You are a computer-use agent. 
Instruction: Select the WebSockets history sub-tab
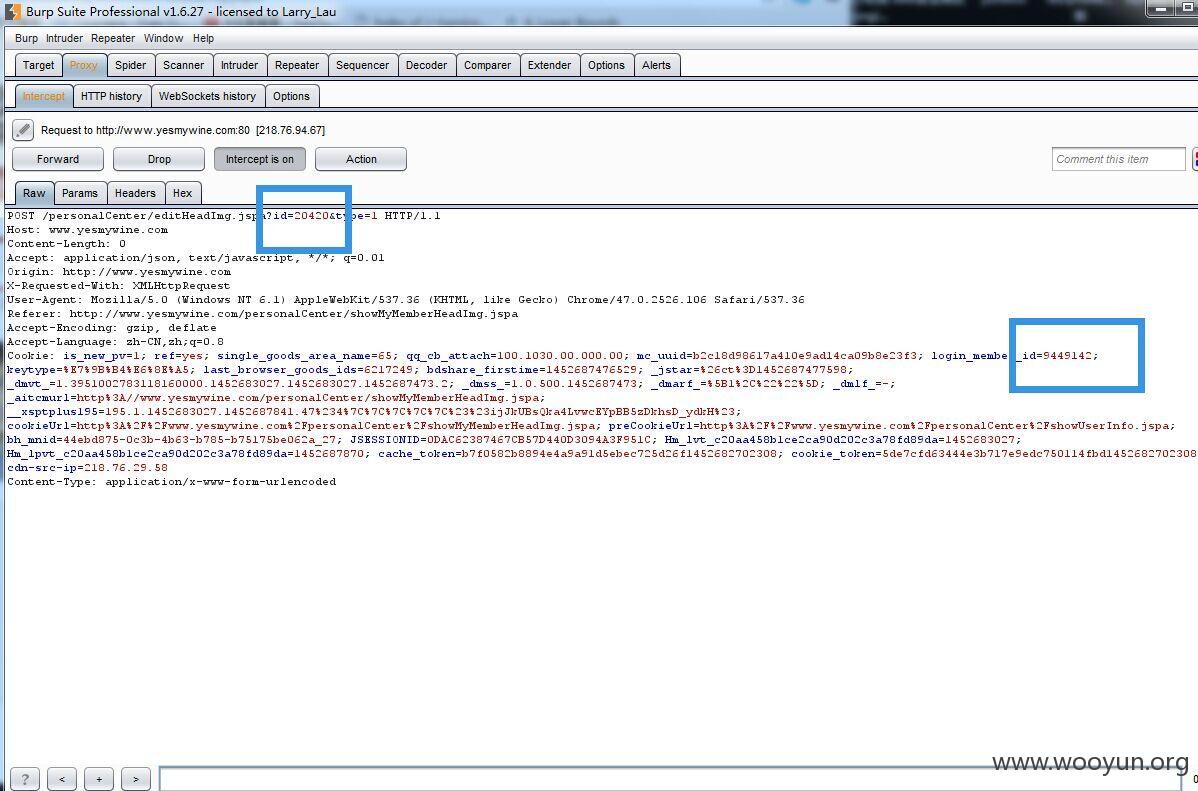207,96
